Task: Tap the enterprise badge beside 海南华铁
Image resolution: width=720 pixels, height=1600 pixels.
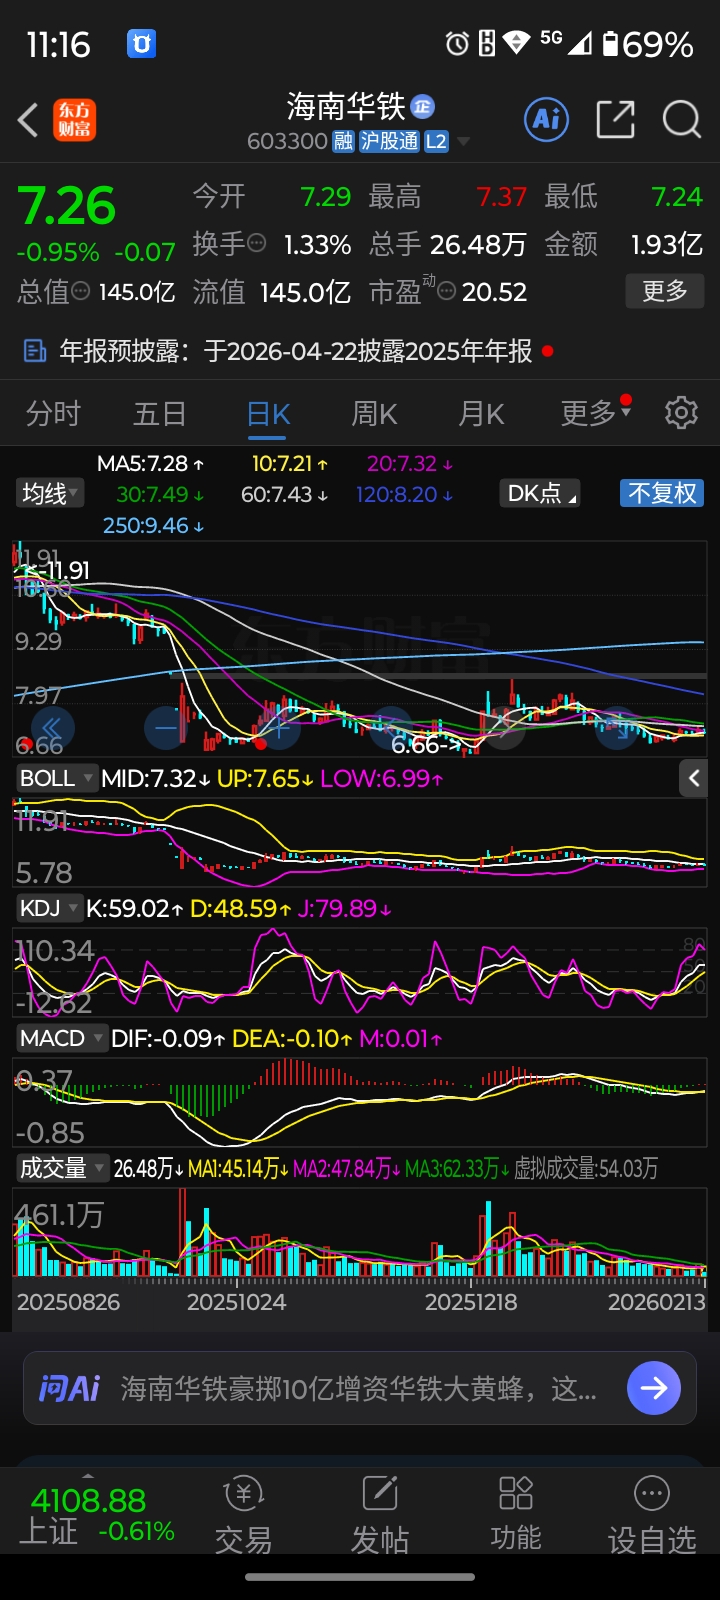Action: 423,106
